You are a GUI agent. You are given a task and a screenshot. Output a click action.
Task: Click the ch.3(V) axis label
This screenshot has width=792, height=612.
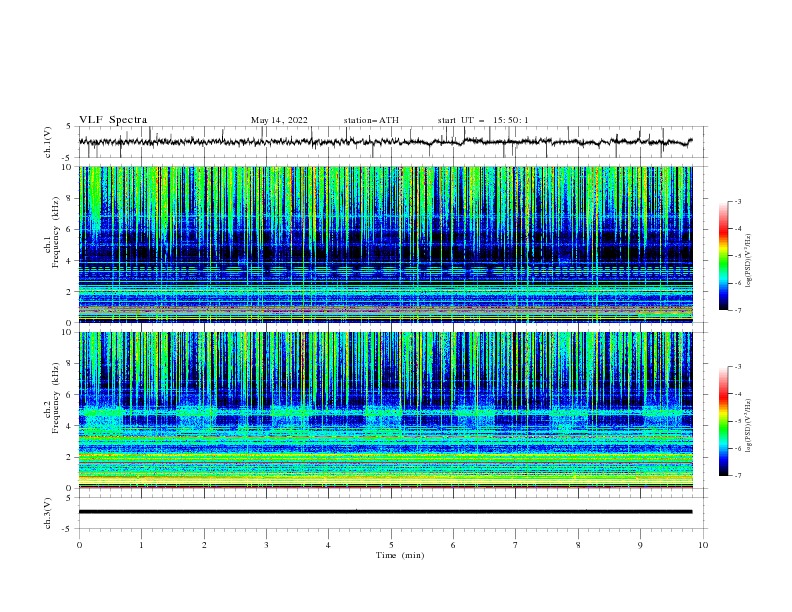coord(48,513)
